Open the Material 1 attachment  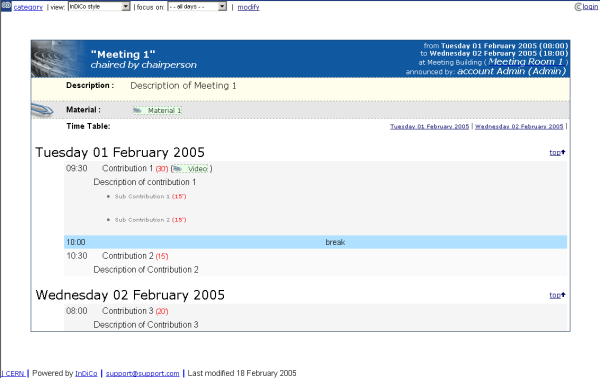(157, 111)
